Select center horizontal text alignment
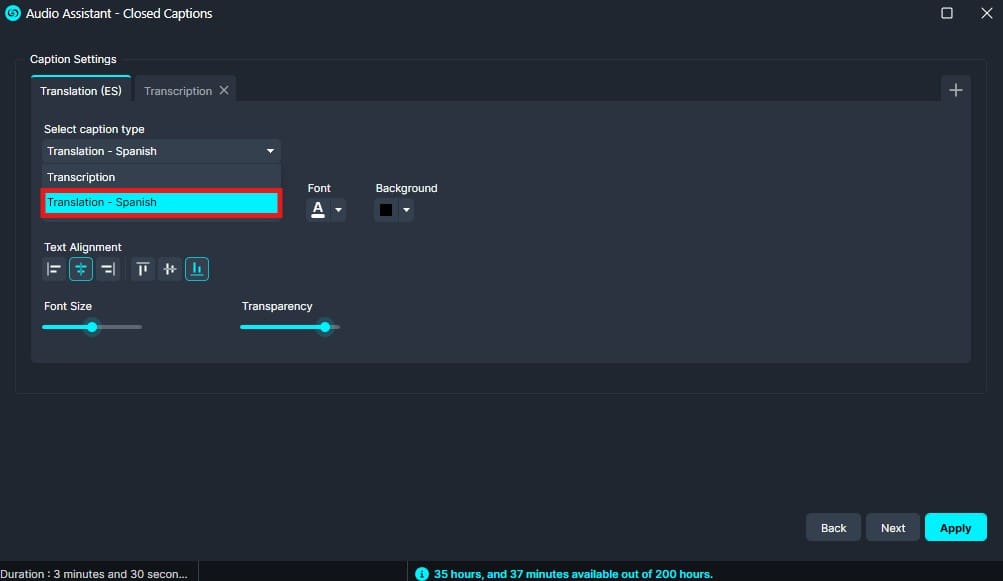The width and height of the screenshot is (1003, 581). [x=81, y=269]
